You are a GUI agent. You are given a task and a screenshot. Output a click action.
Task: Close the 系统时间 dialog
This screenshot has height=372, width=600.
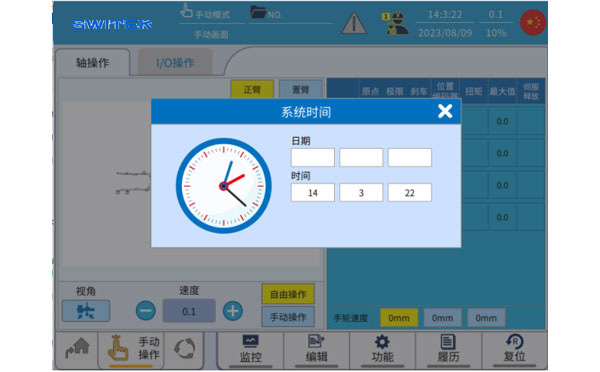click(x=445, y=111)
